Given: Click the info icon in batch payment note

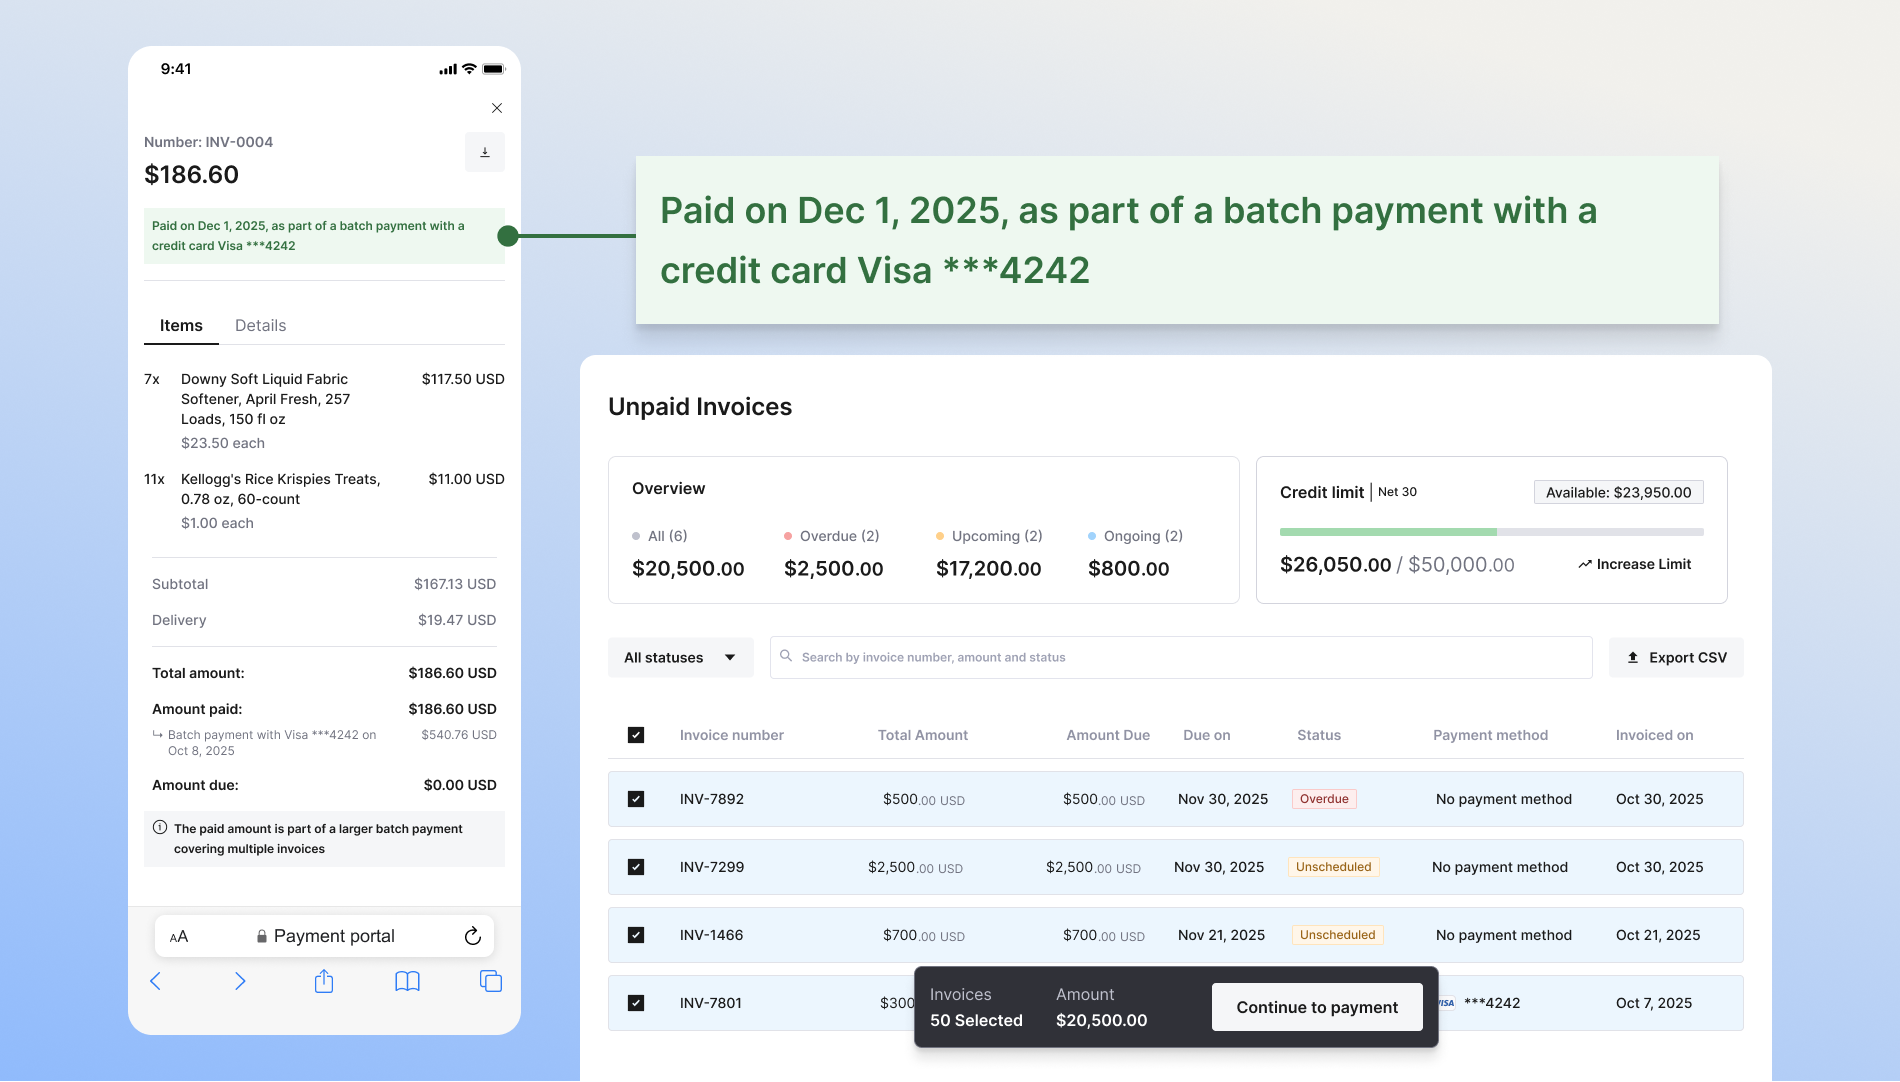Looking at the screenshot, I should (160, 827).
